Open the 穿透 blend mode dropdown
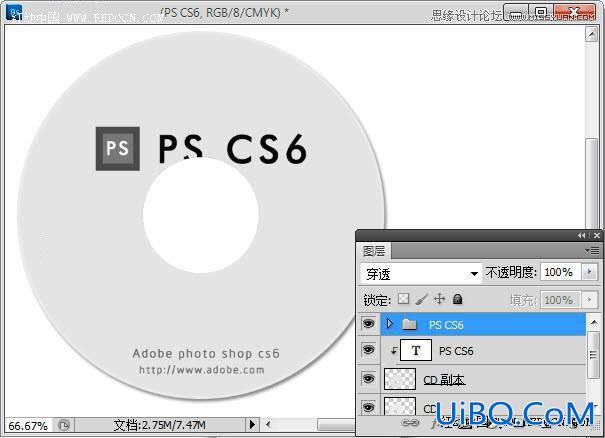Image resolution: width=605 pixels, height=438 pixels. pos(421,274)
